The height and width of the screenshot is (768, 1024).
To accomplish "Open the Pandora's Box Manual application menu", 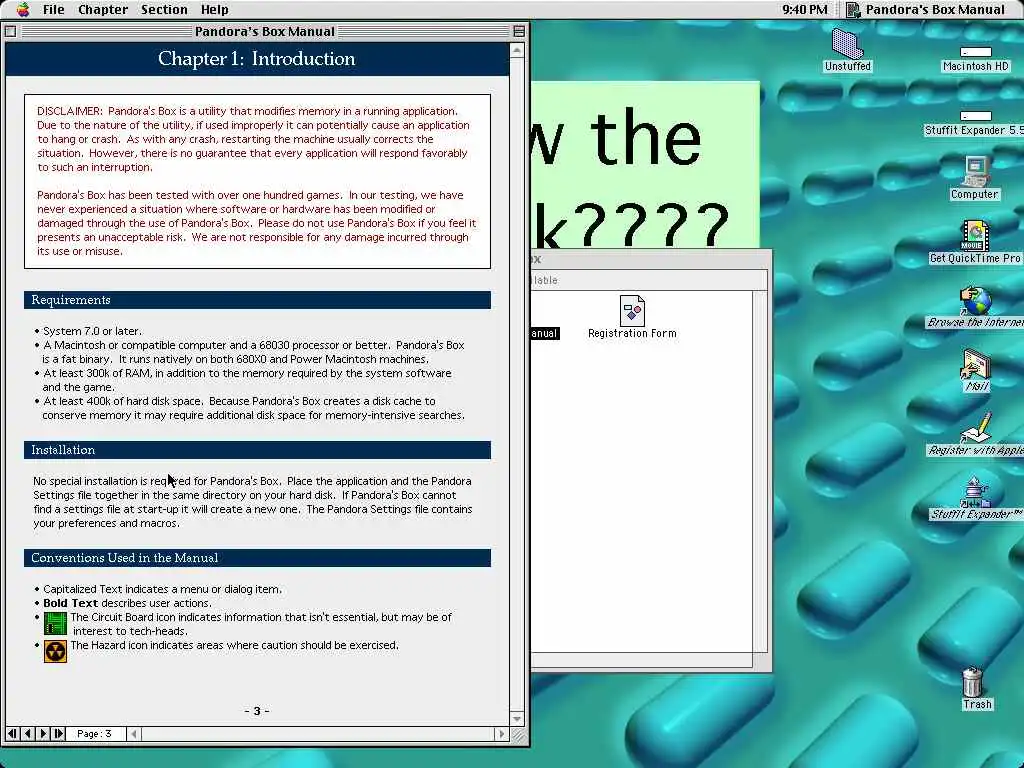I will (x=926, y=9).
